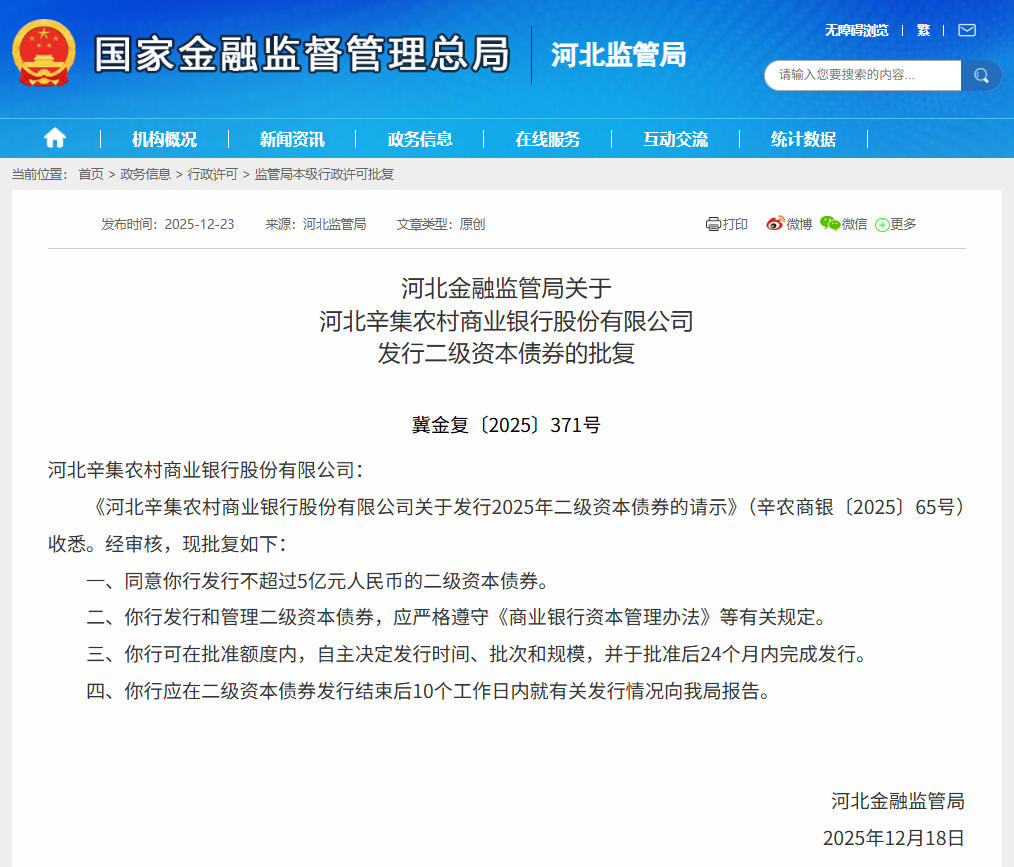Click the 无障碍浏览 accessibility link
This screenshot has height=867, width=1014.
(x=856, y=30)
